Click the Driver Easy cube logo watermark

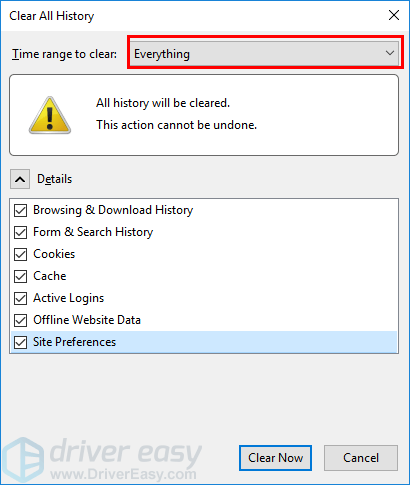[22, 461]
